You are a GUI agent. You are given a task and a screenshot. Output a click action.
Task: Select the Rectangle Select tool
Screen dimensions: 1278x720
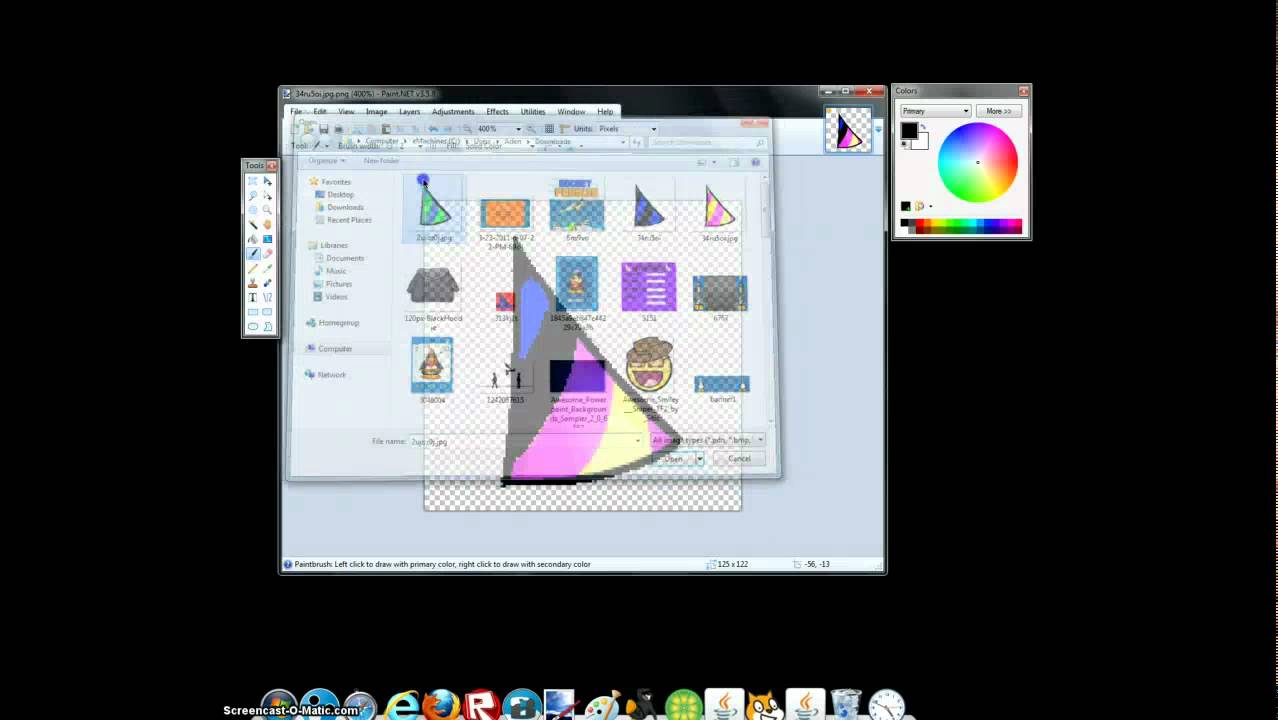point(252,181)
